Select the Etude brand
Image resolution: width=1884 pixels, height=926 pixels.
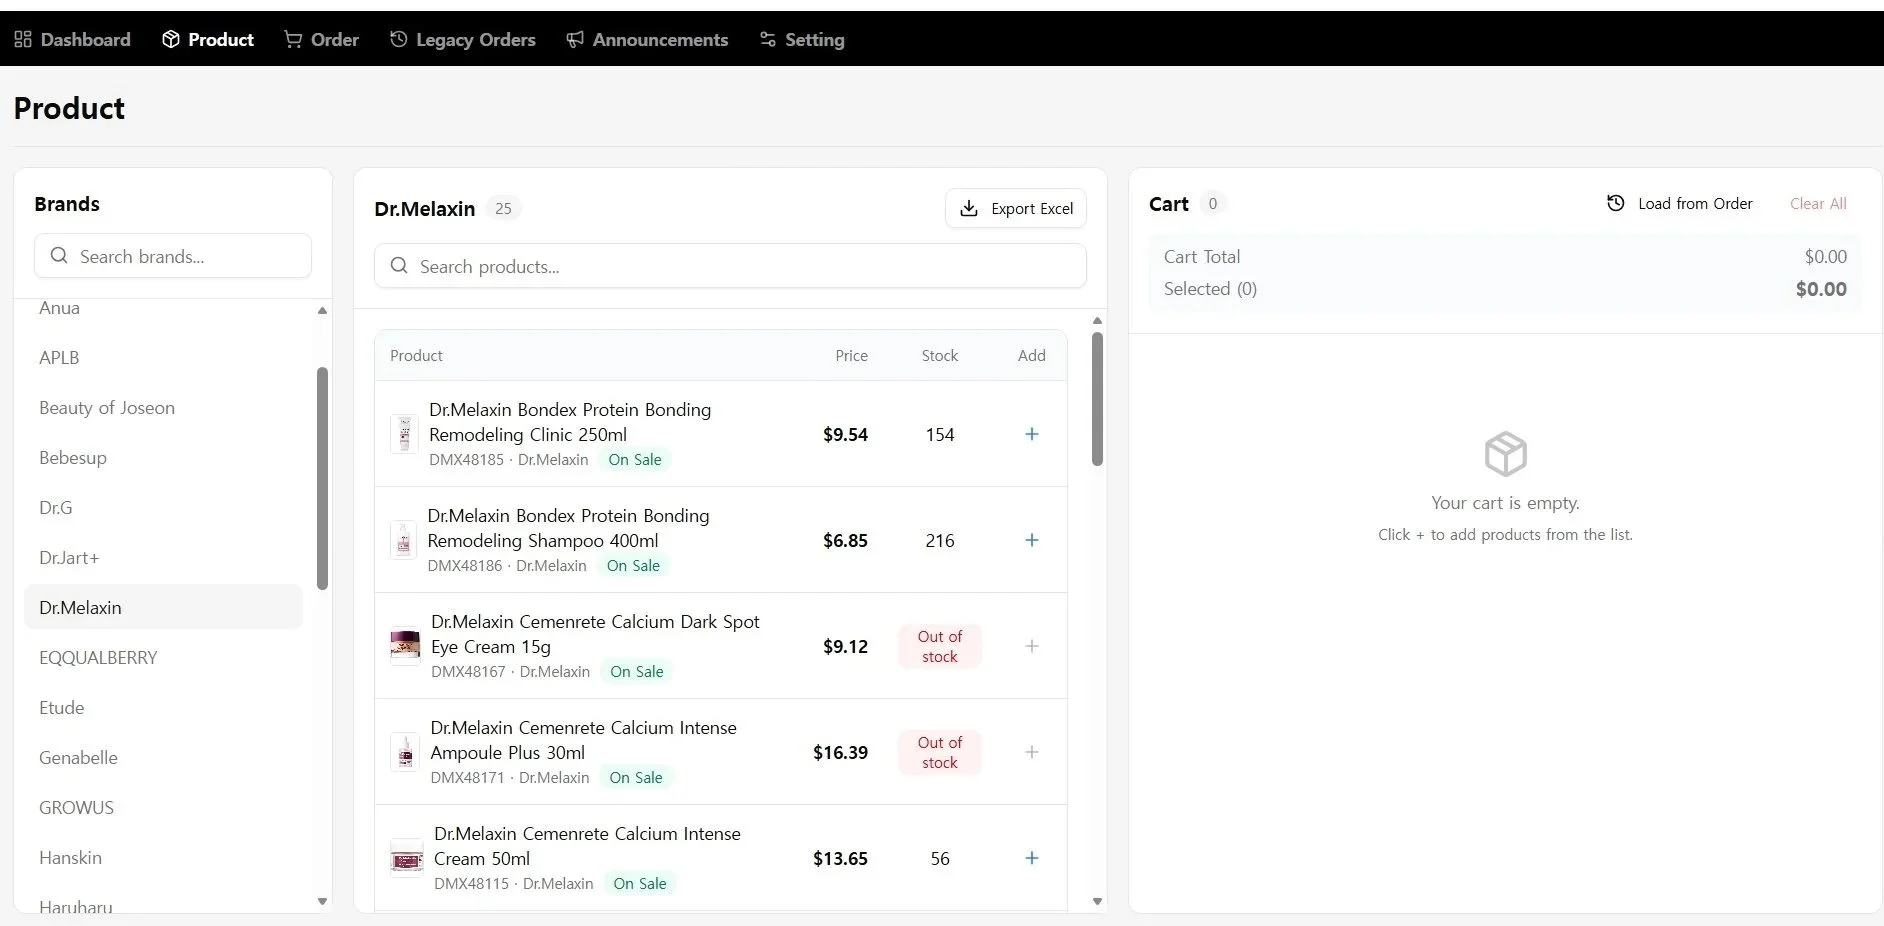[163, 707]
